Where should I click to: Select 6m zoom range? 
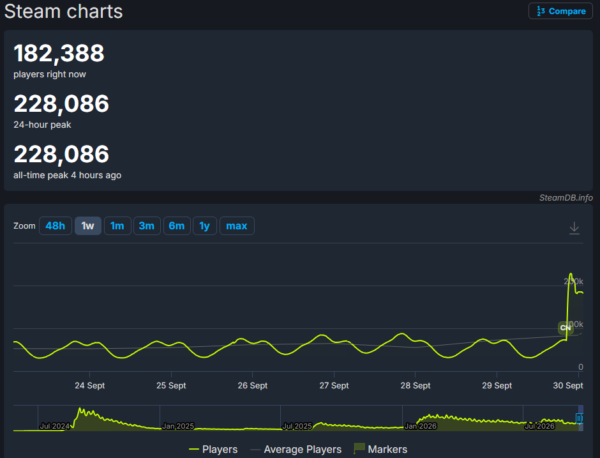[x=176, y=226]
